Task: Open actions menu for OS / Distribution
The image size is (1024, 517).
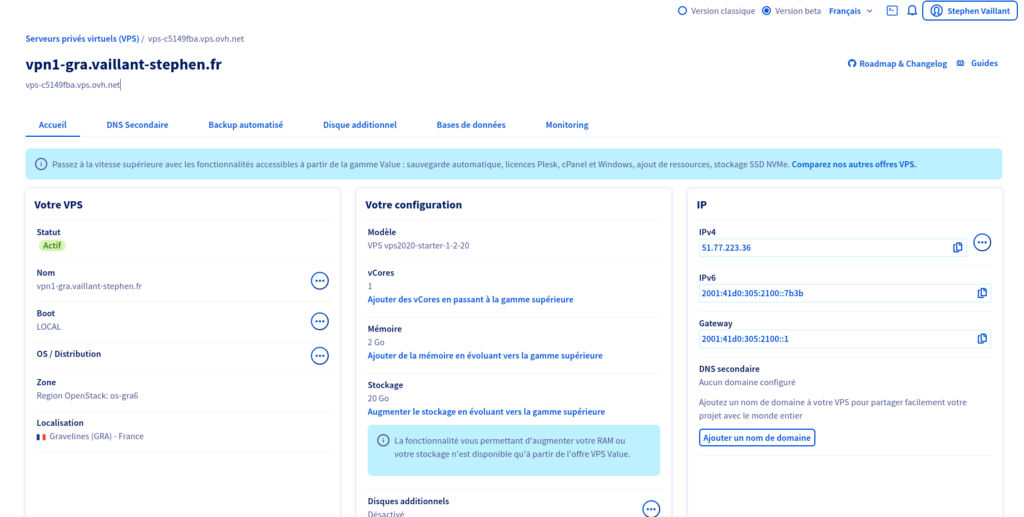Action: [x=320, y=355]
